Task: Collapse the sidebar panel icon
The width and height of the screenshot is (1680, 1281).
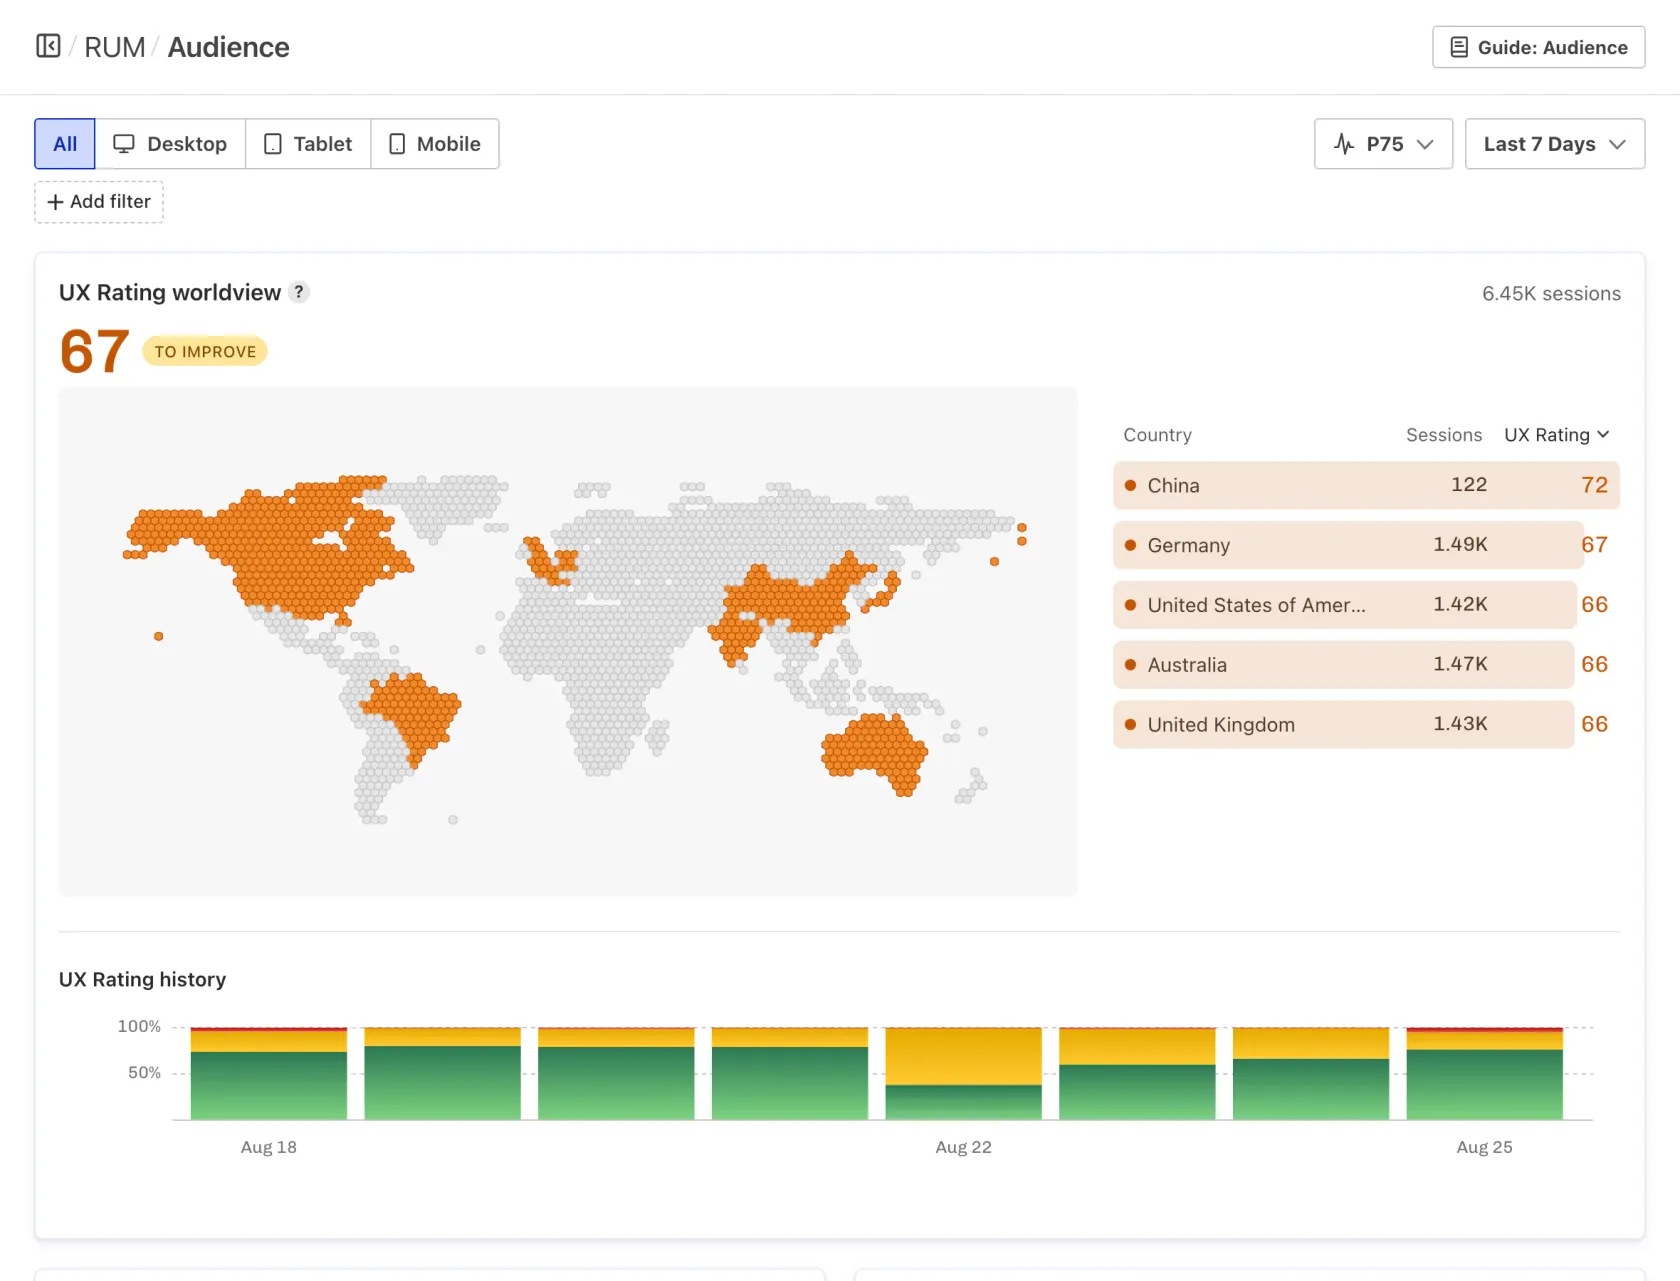Action: pos(48,46)
